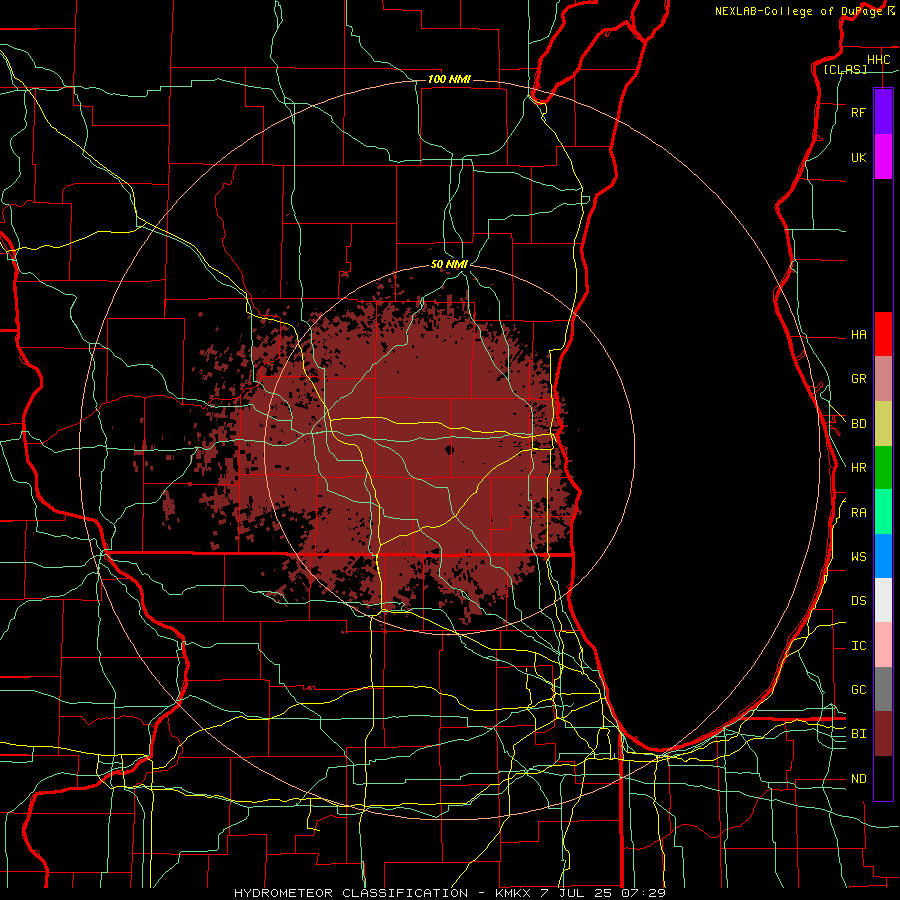The image size is (900, 900).
Task: Click the WS legend label
Action: click(858, 557)
